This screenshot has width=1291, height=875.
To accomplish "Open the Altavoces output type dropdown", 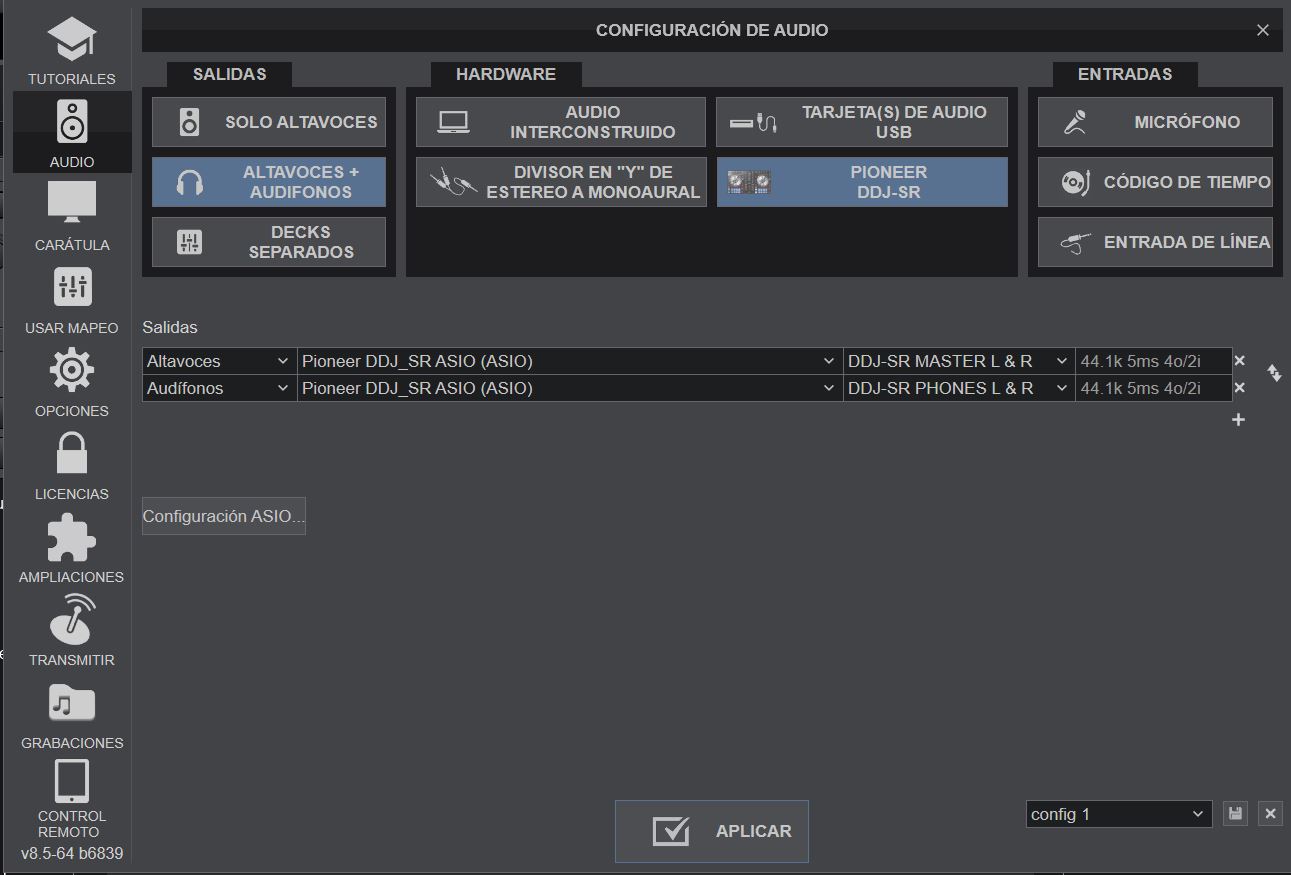I will (x=220, y=361).
